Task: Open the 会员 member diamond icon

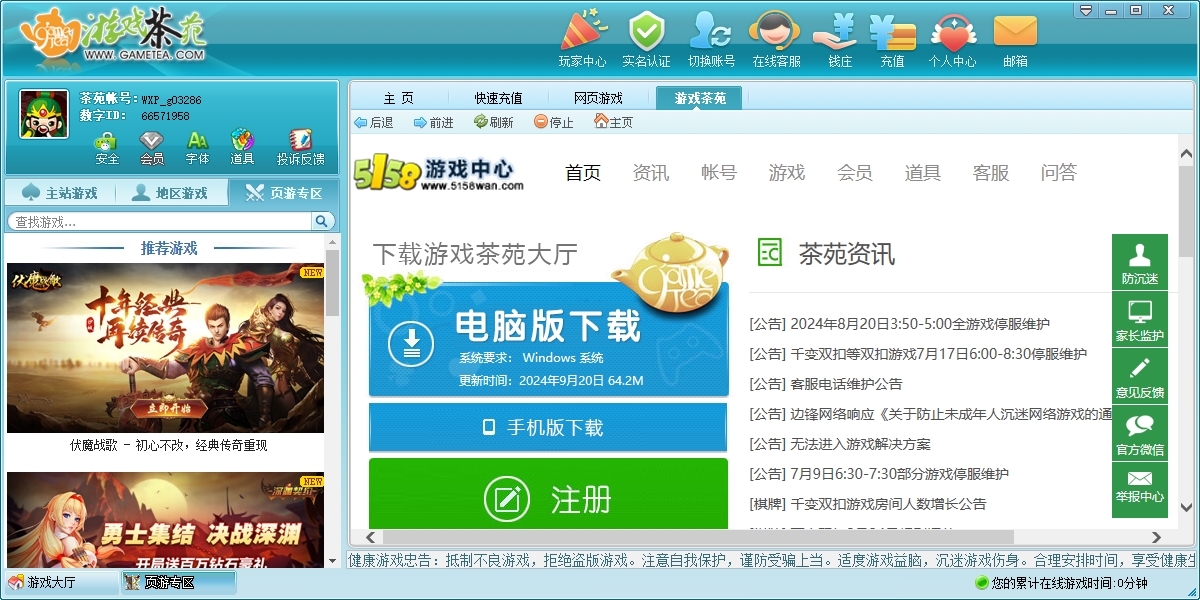Action: click(x=151, y=147)
